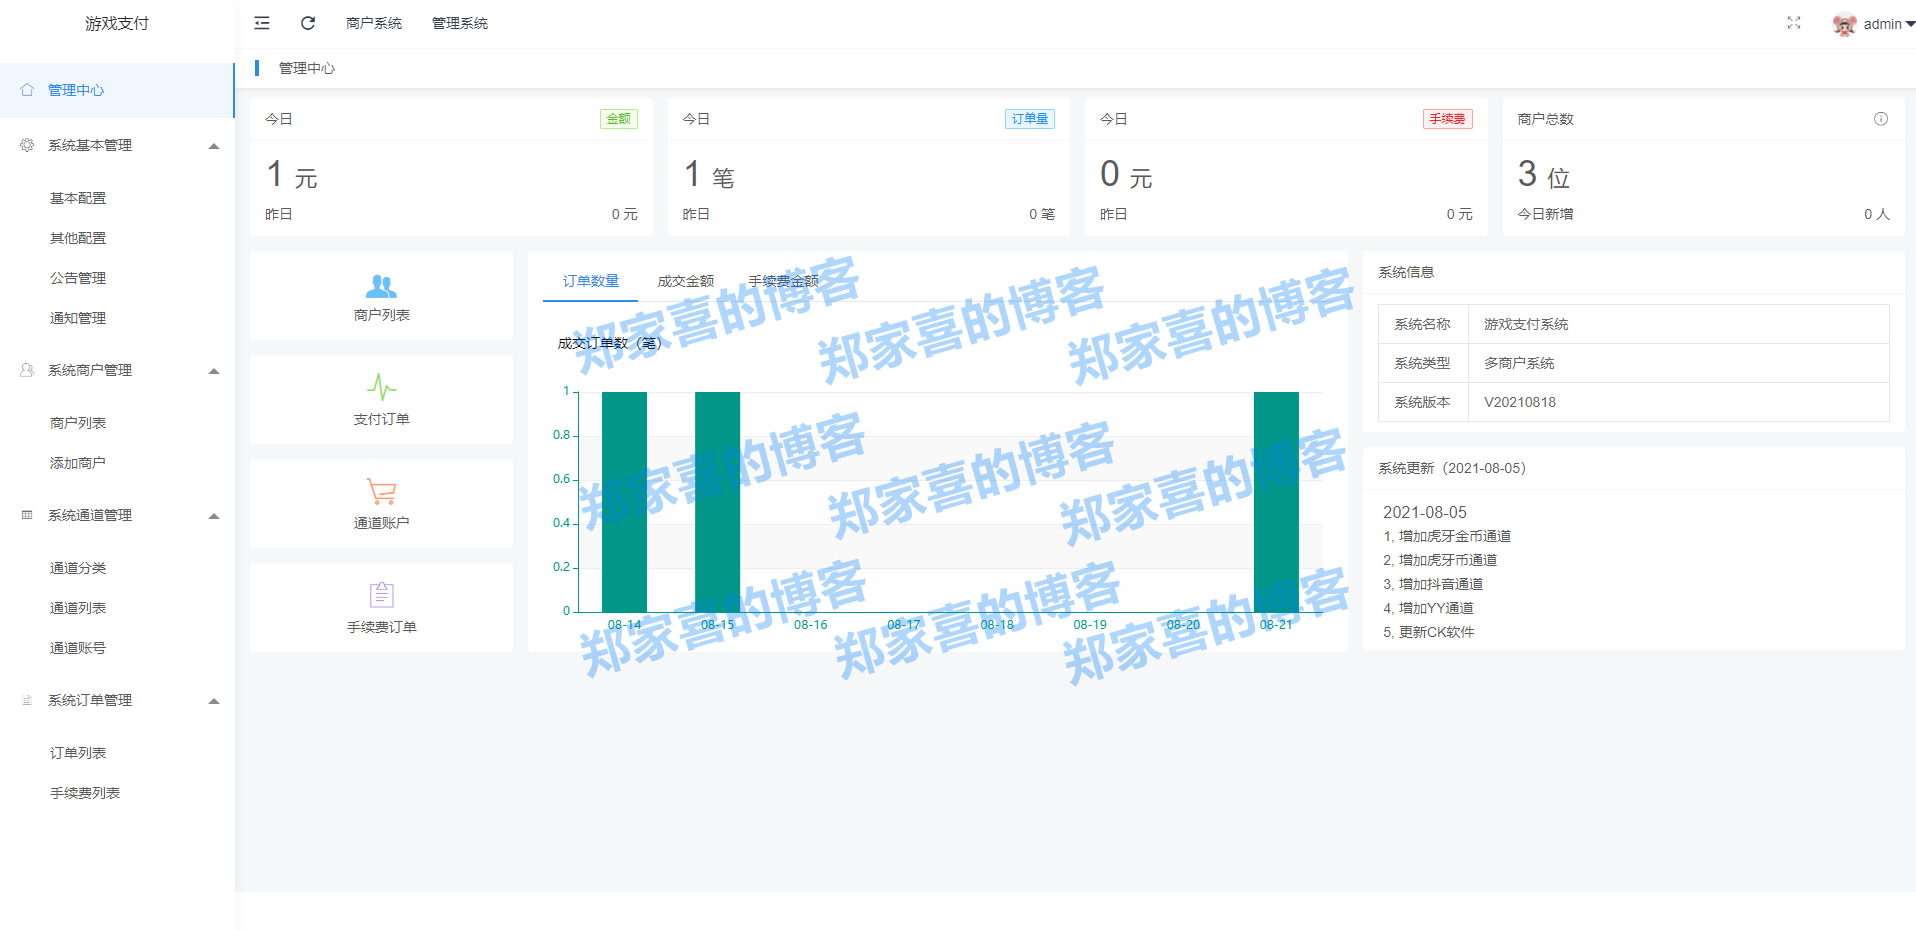1916x930 pixels.
Task: Click the update entry 更新CK软件
Action: pyautogui.click(x=1428, y=632)
